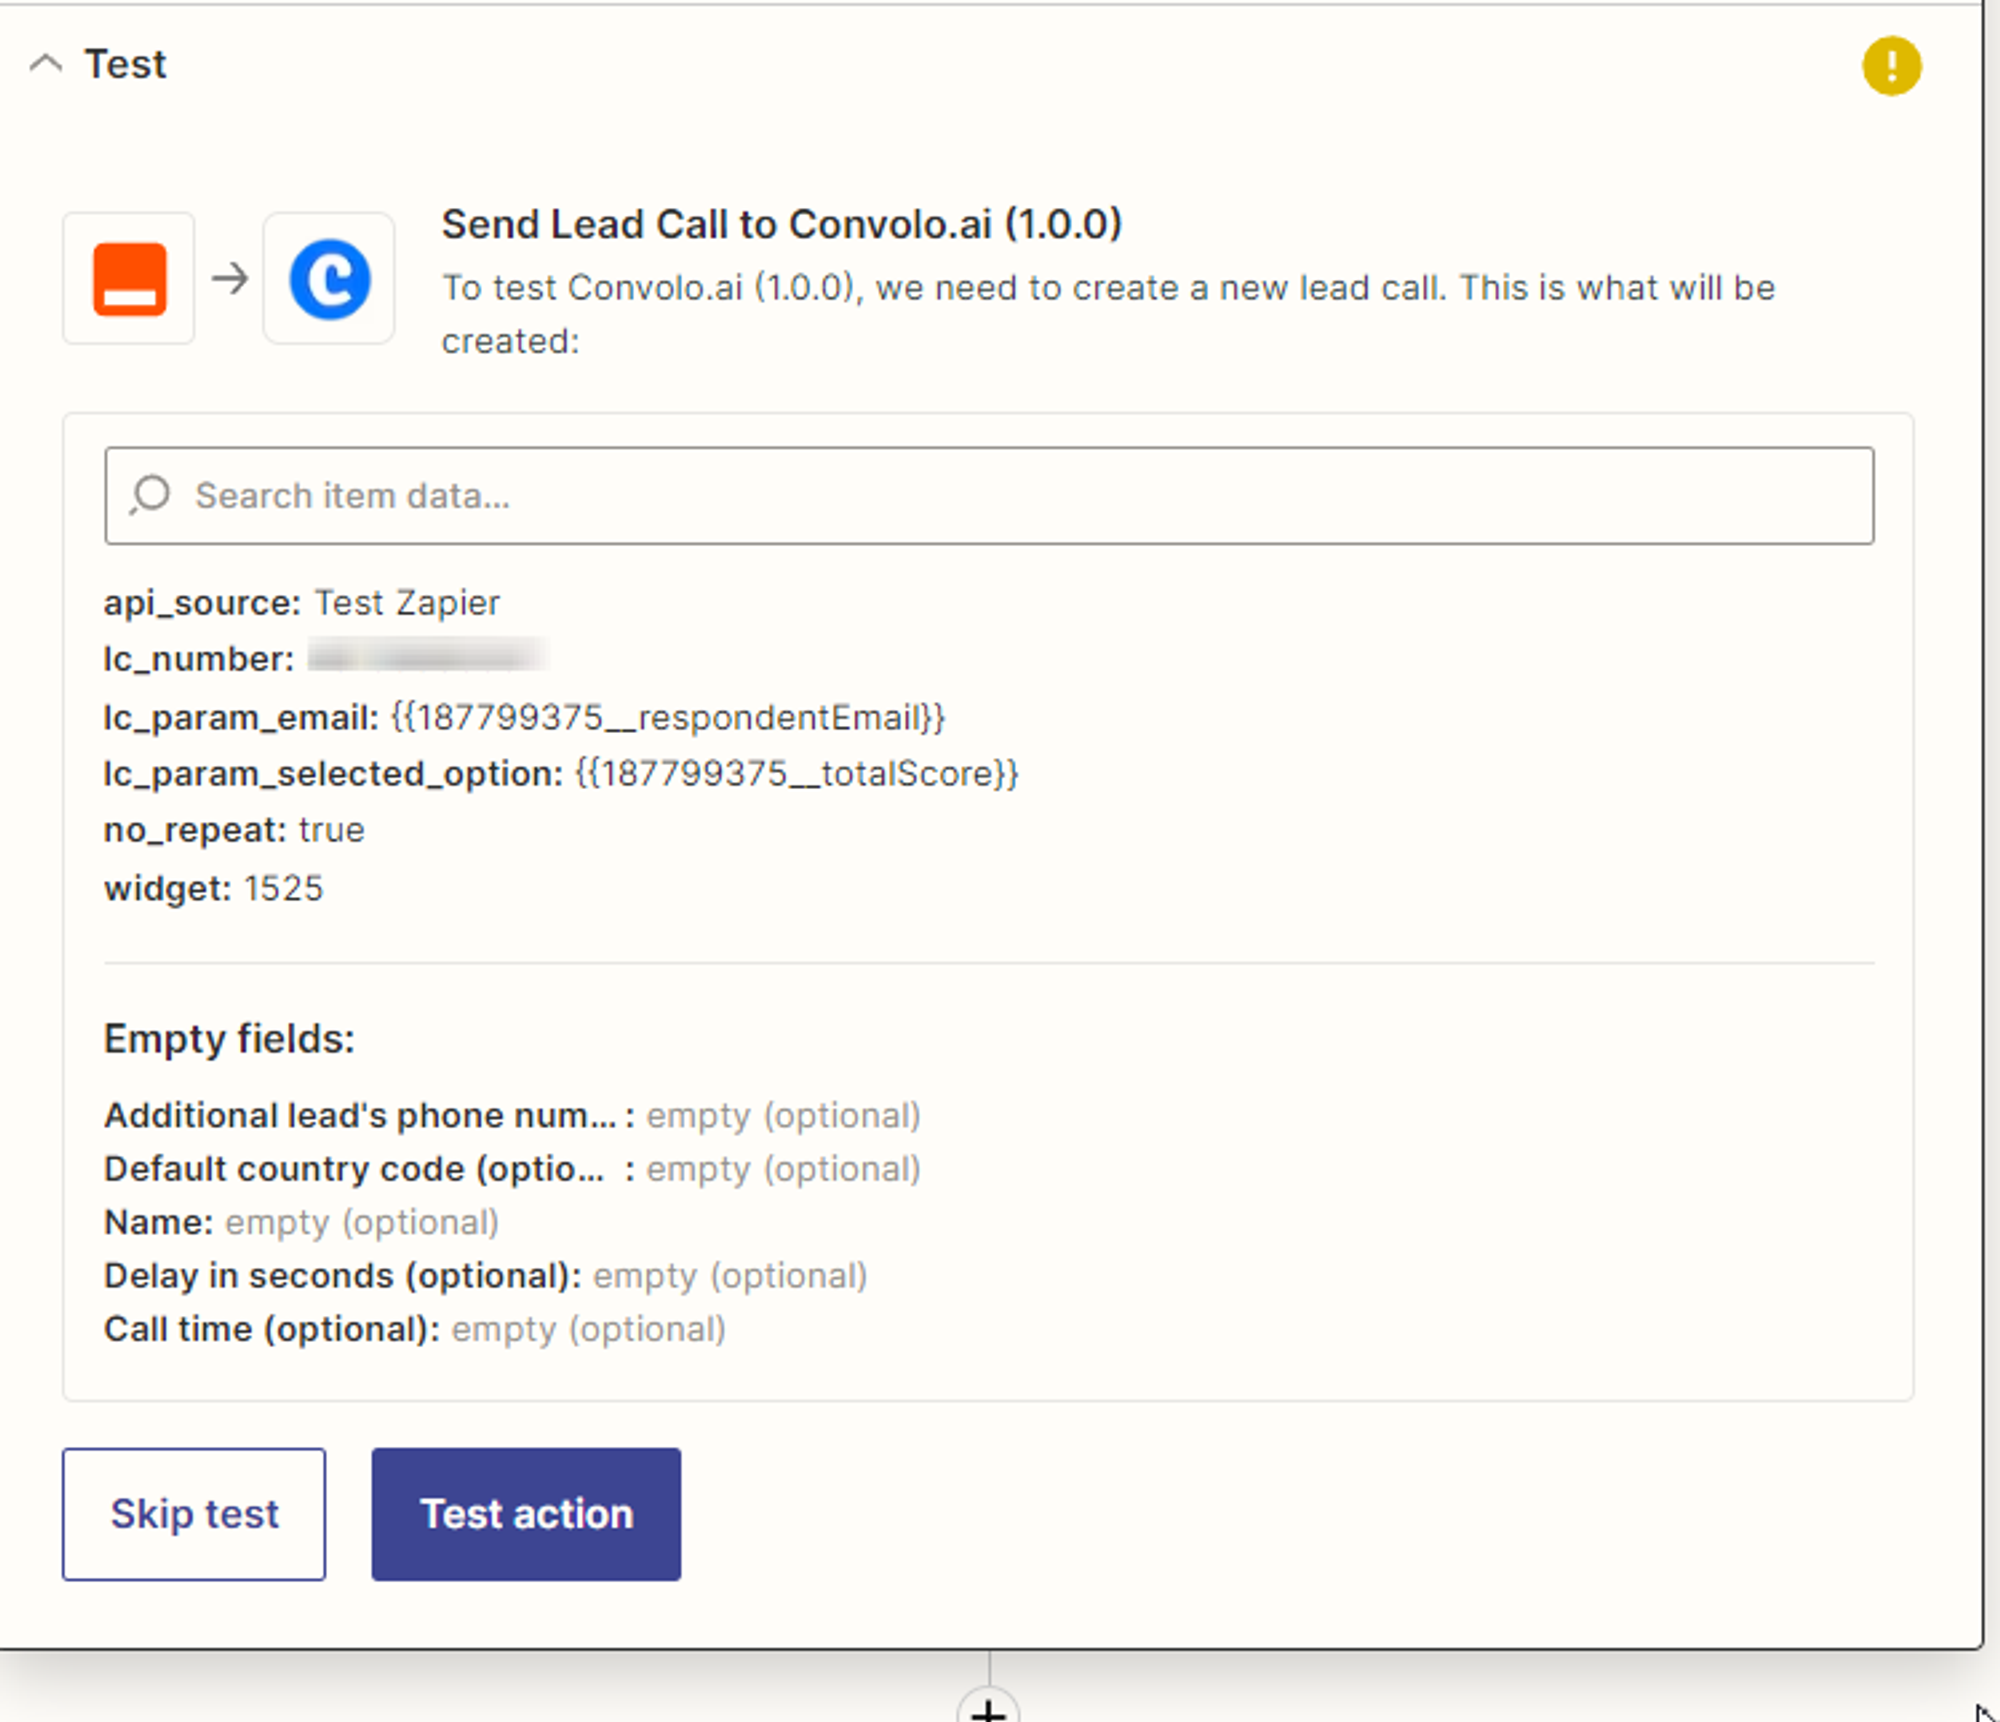This screenshot has width=2000, height=1722.
Task: Select the orange trigger app icon
Action: click(129, 278)
